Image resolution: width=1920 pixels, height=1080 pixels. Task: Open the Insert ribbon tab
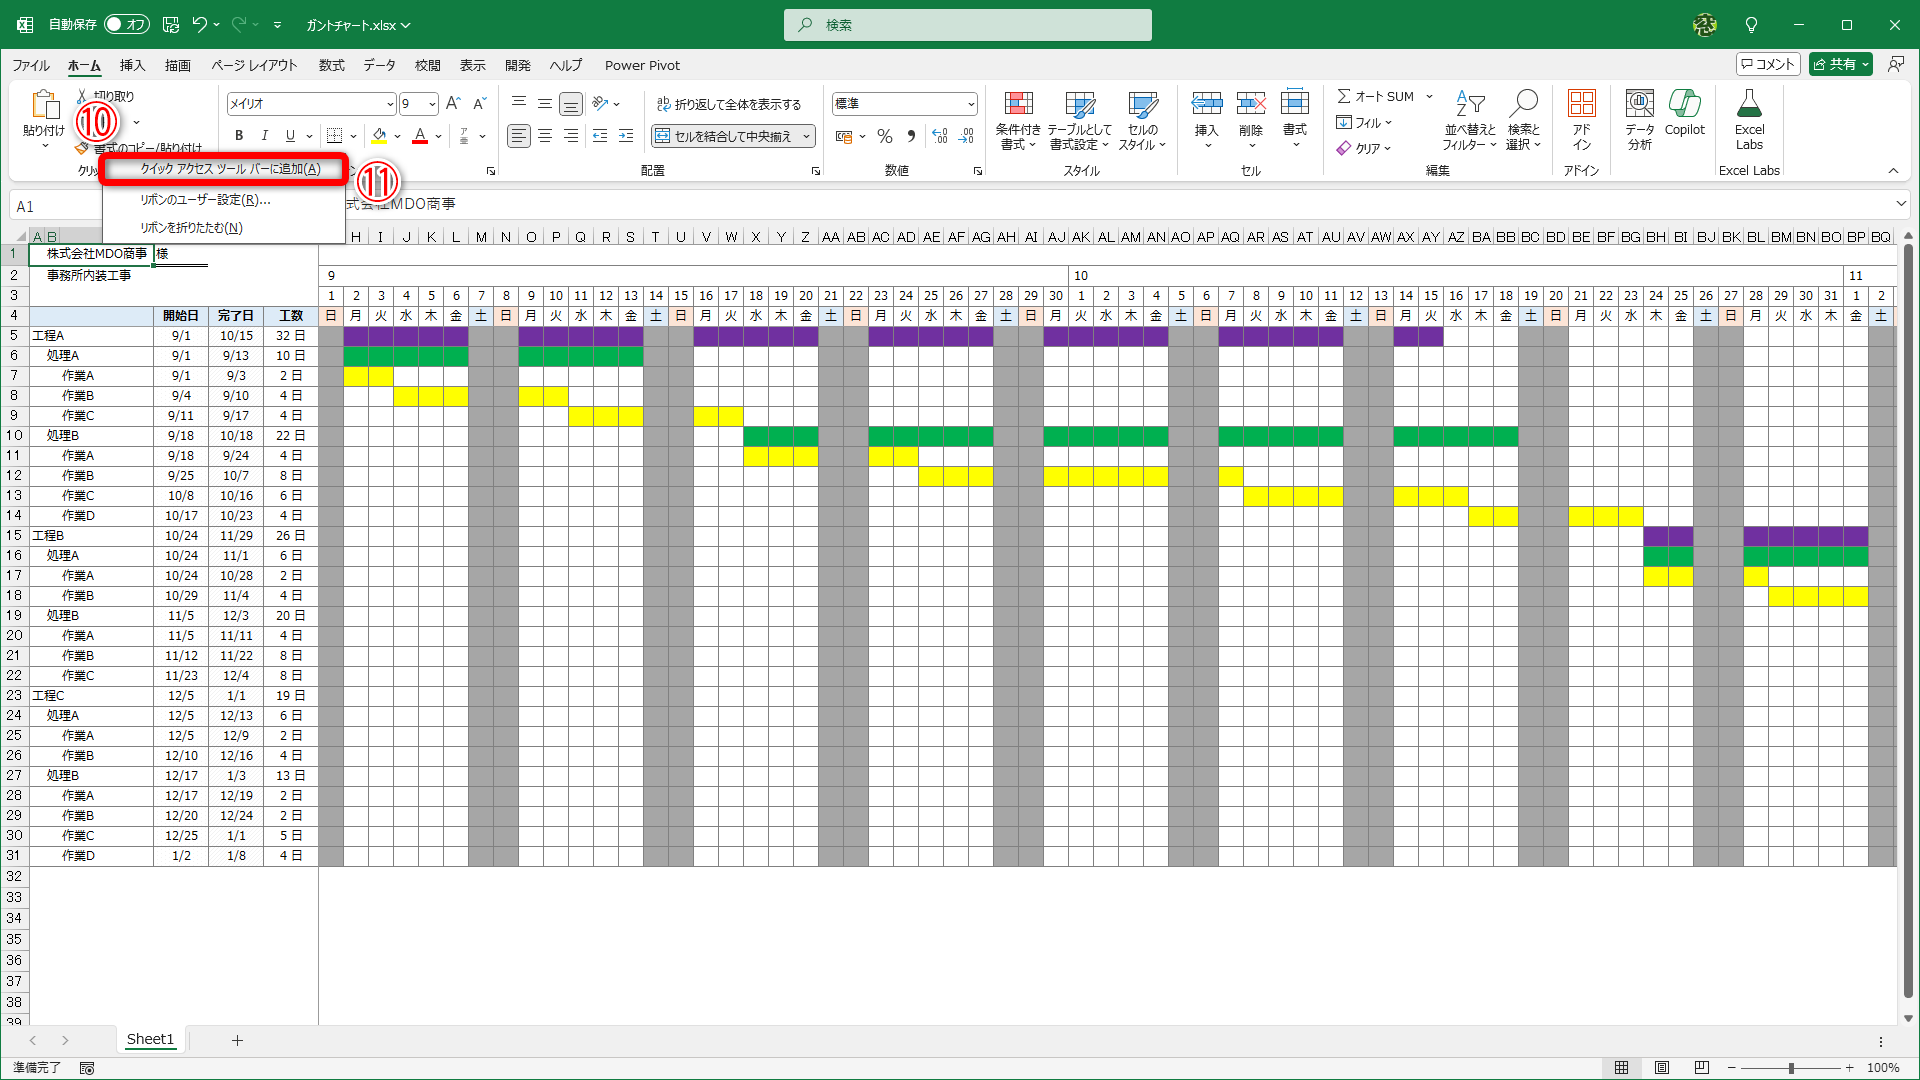(x=132, y=65)
